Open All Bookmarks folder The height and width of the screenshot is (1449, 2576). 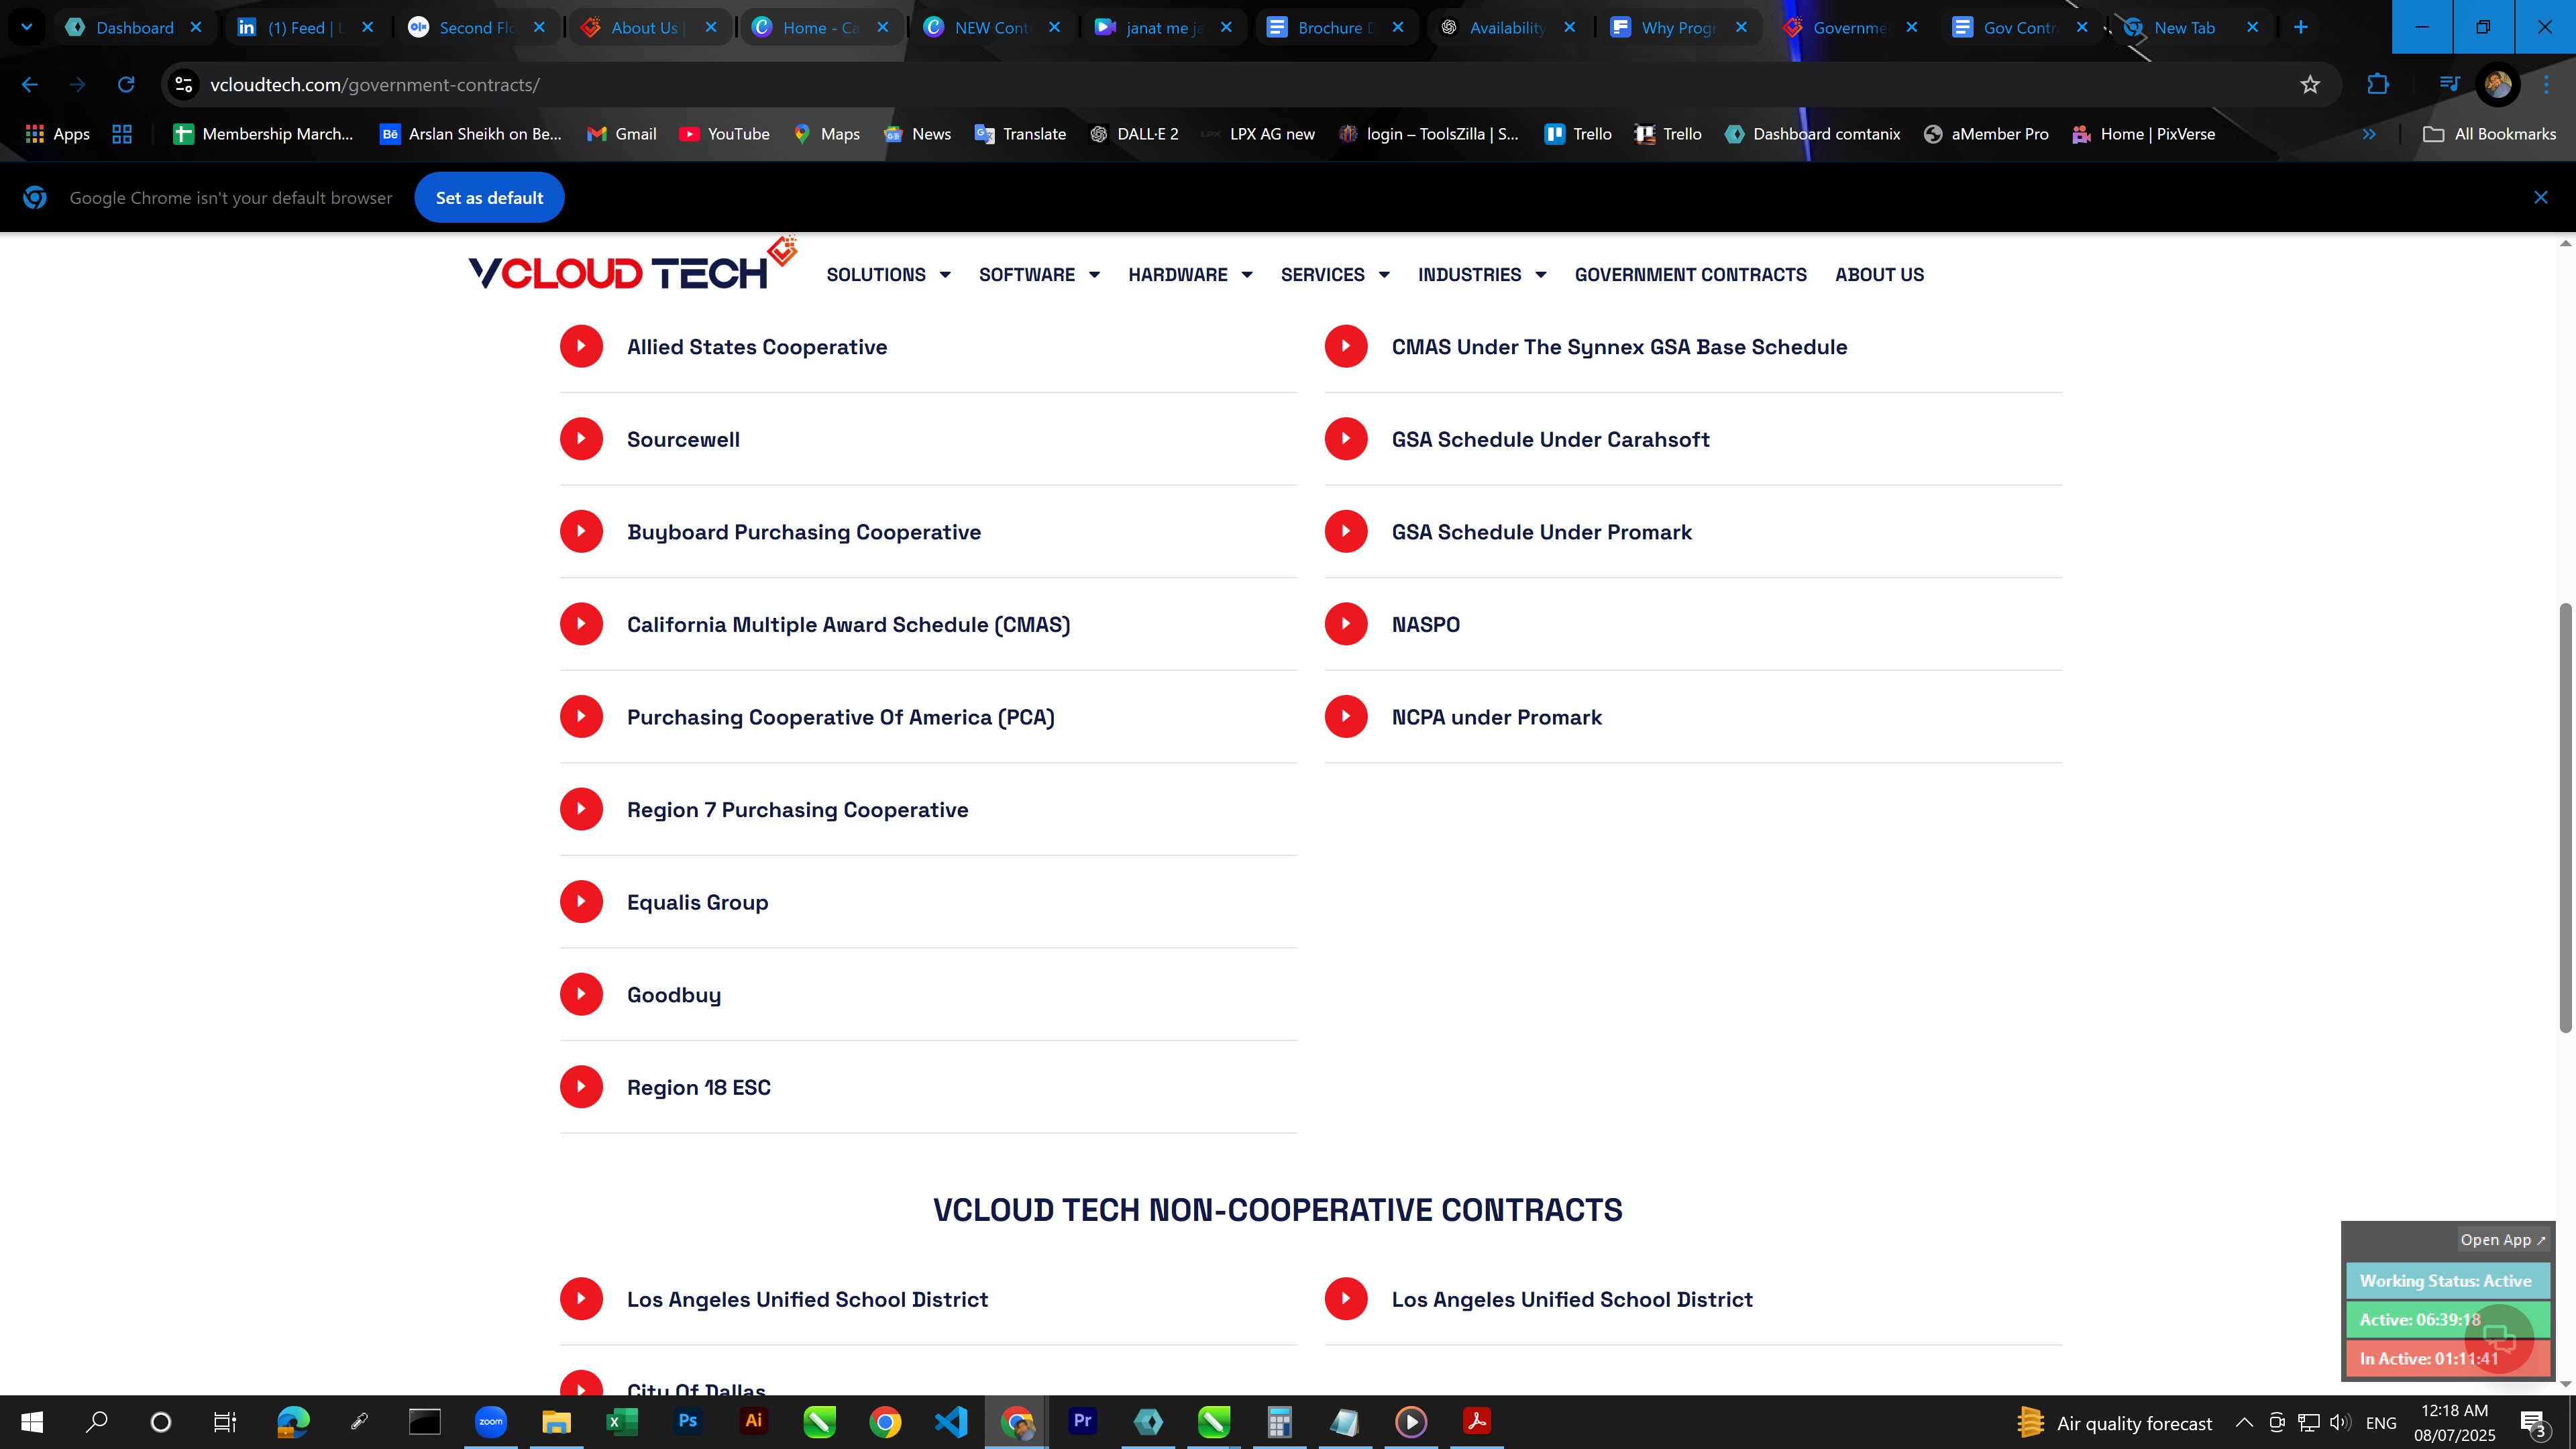(2490, 134)
